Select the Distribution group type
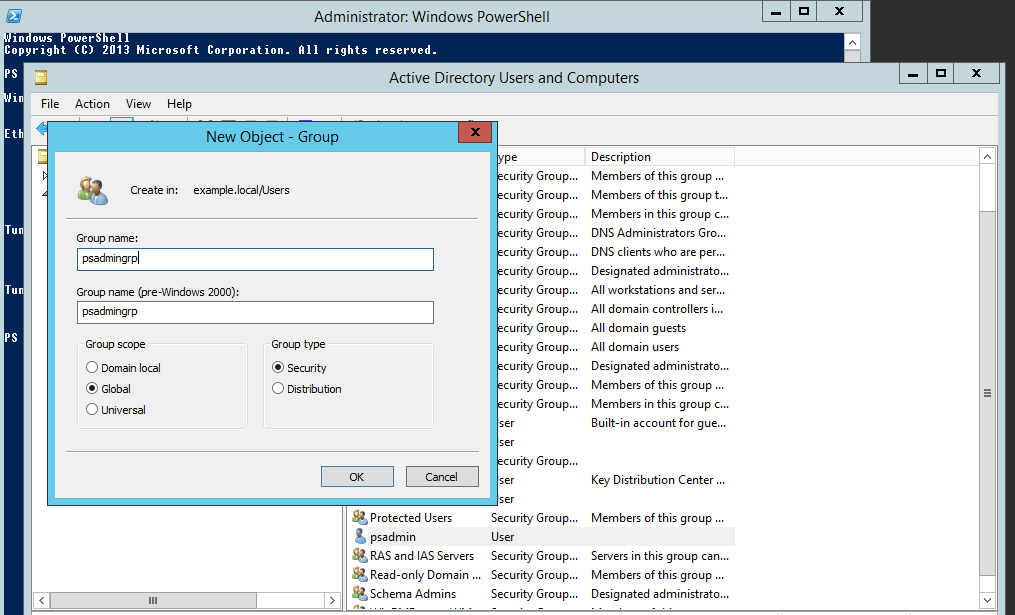Screen dimensions: 1015x615 [277, 388]
